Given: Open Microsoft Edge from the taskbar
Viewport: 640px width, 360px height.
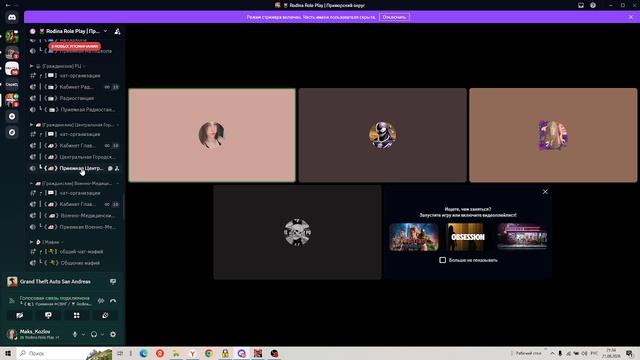Looking at the screenshot, I should point(144,353).
